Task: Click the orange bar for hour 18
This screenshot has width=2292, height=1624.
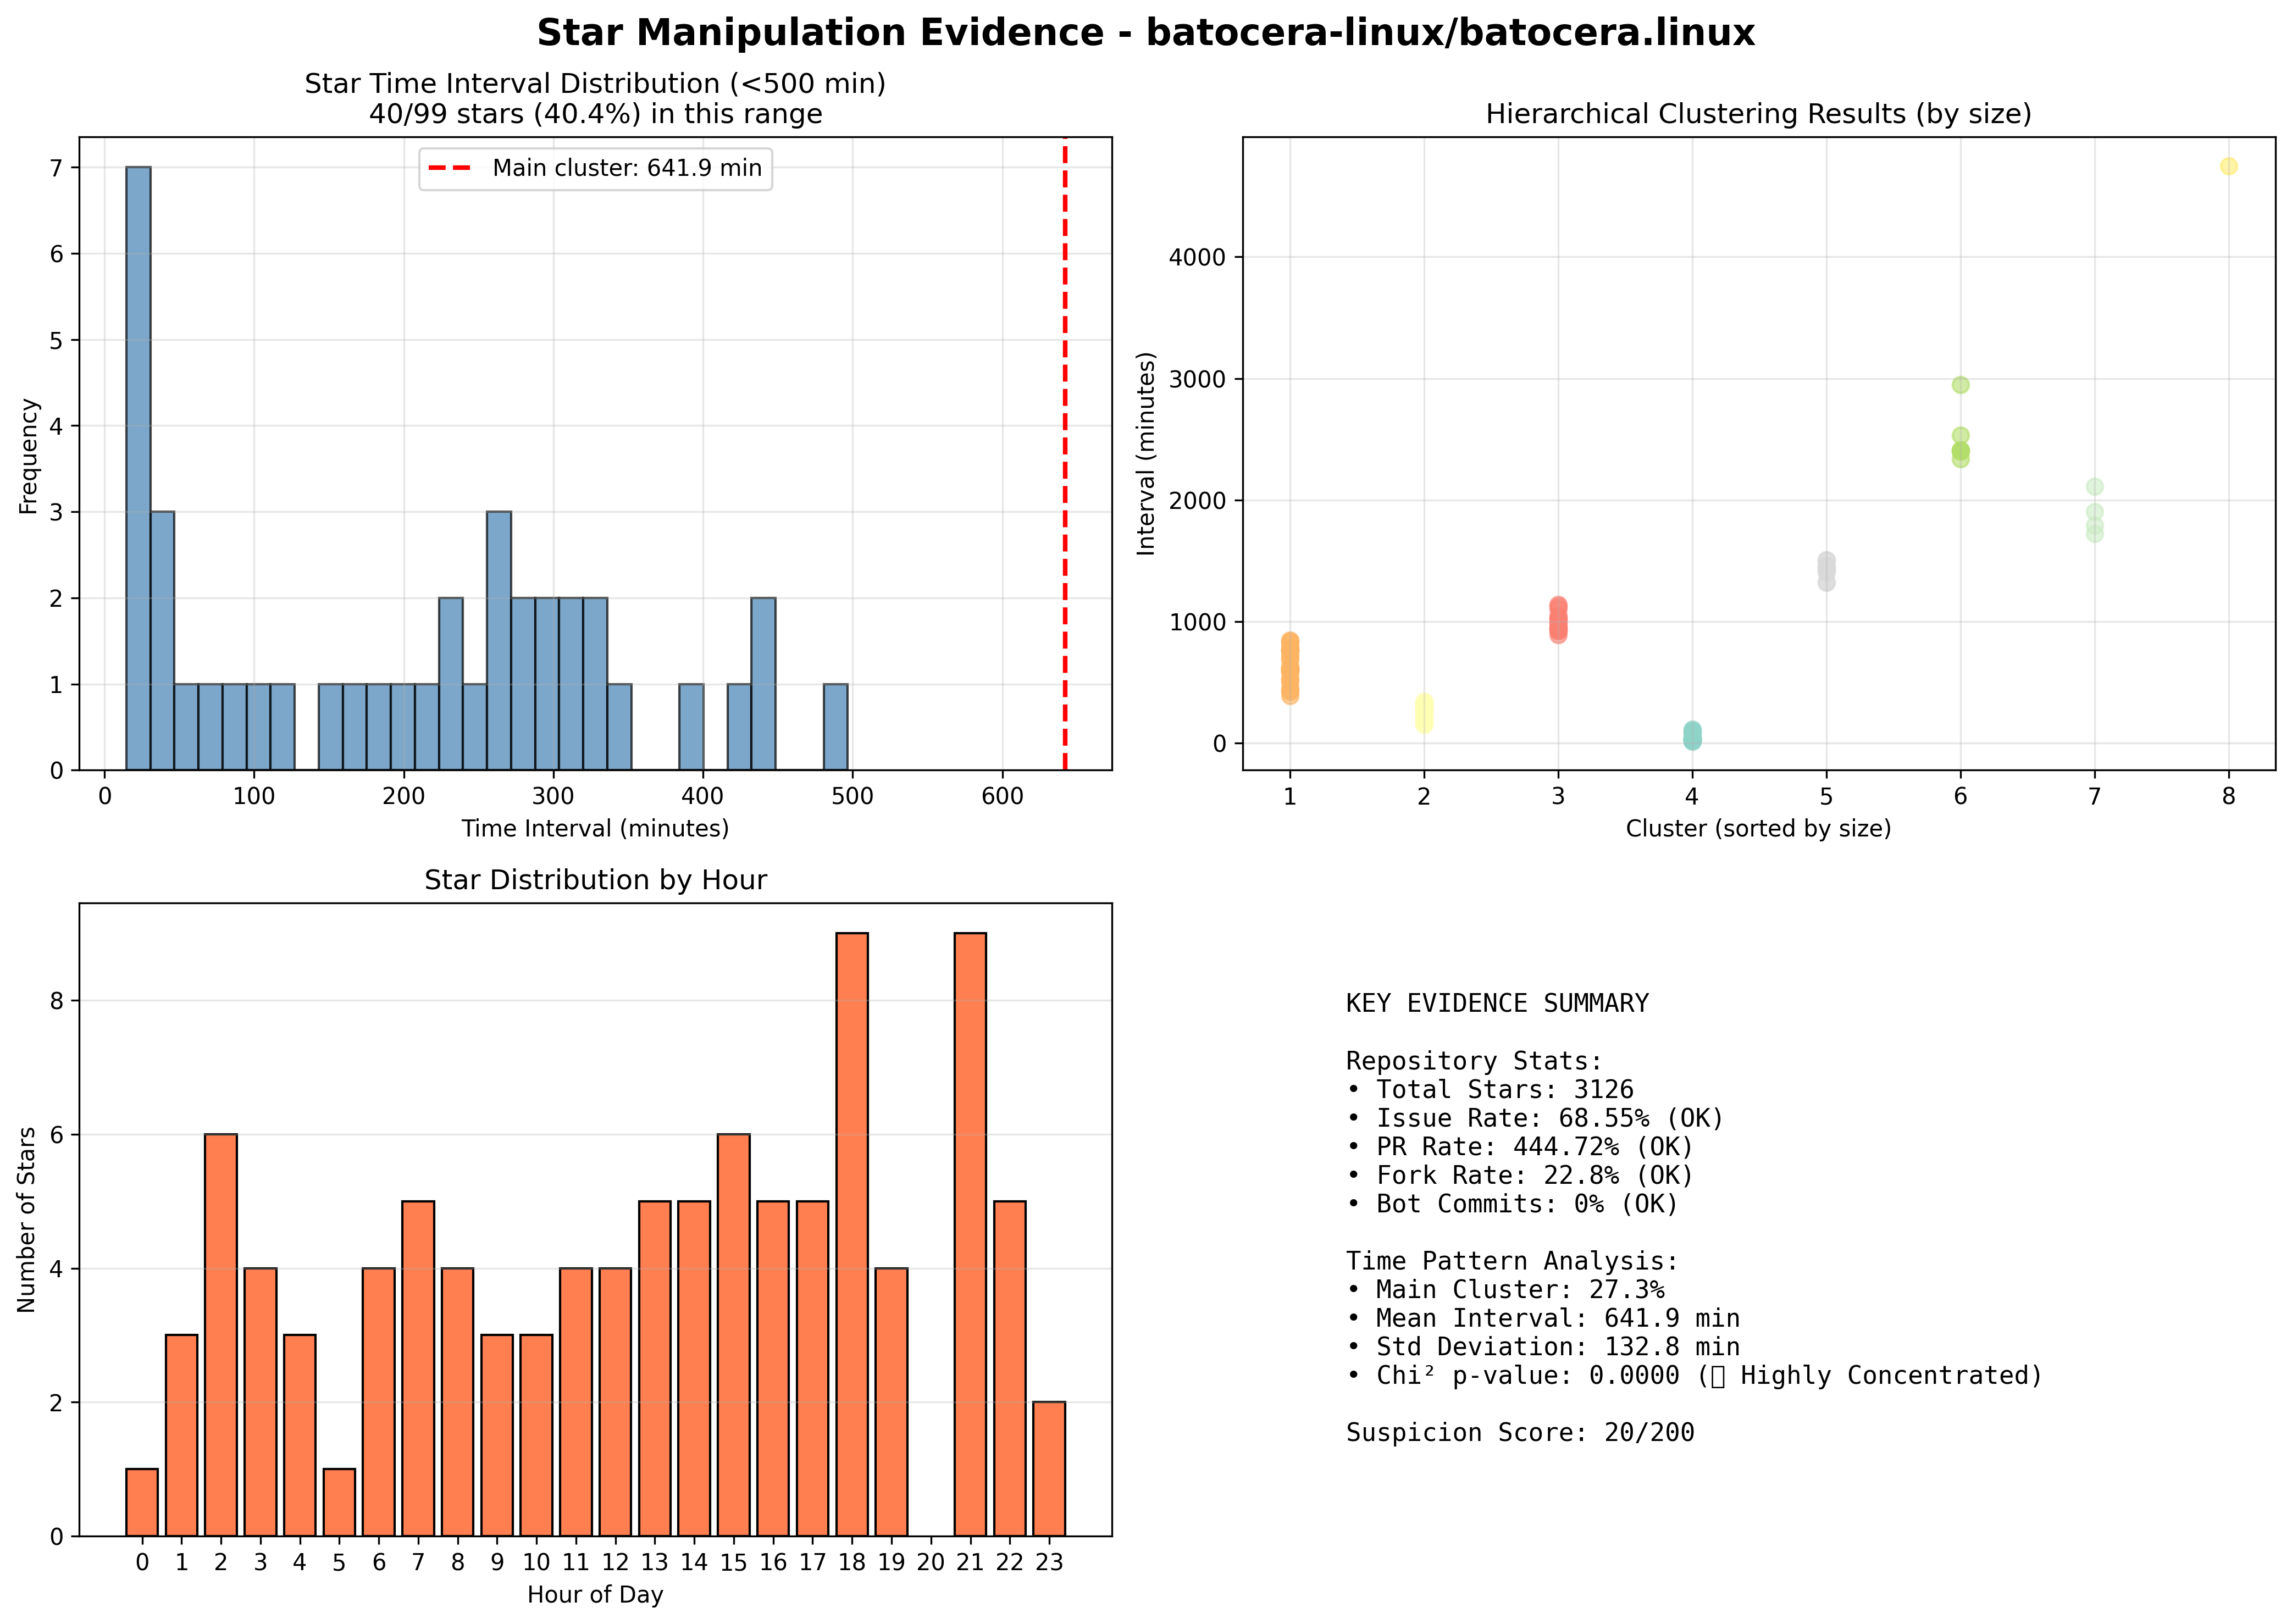Action: click(852, 1234)
